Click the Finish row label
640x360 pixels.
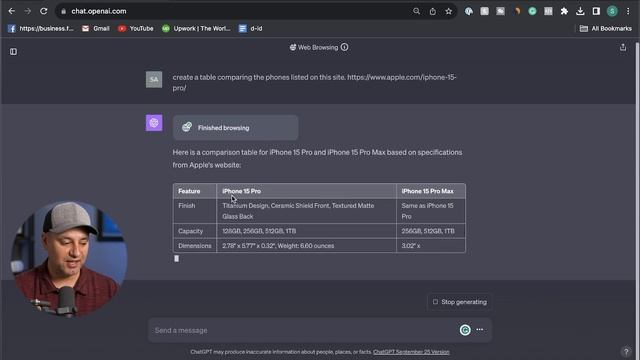(187, 206)
